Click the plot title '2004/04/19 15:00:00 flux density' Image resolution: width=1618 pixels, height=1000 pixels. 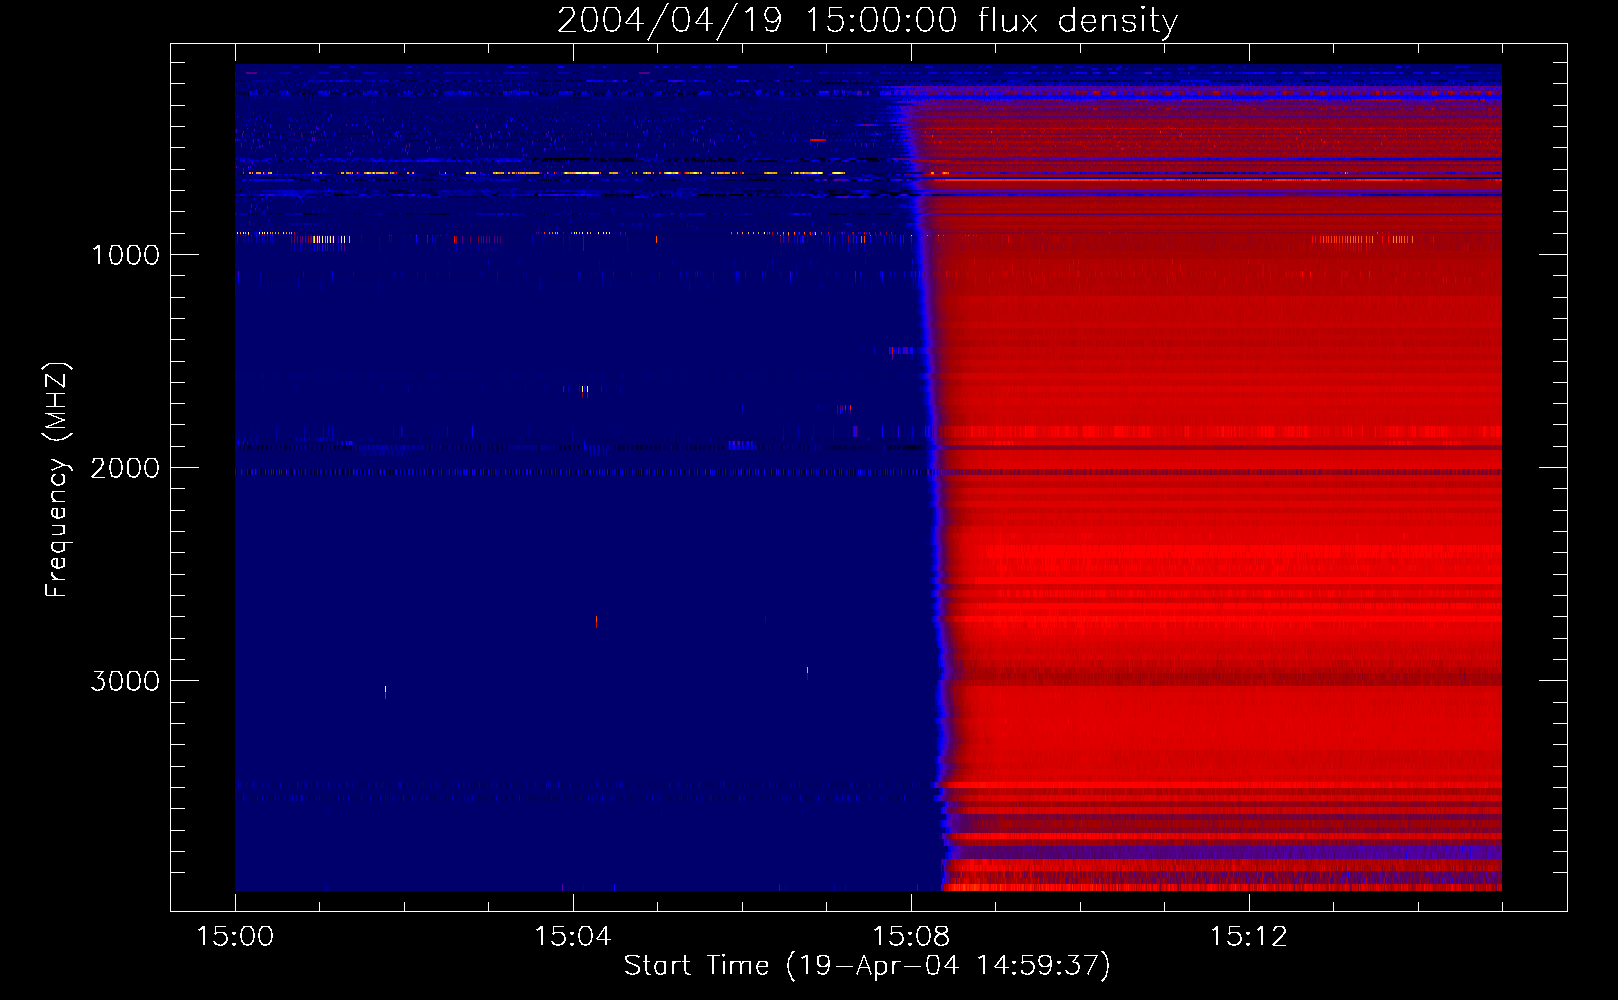[867, 20]
